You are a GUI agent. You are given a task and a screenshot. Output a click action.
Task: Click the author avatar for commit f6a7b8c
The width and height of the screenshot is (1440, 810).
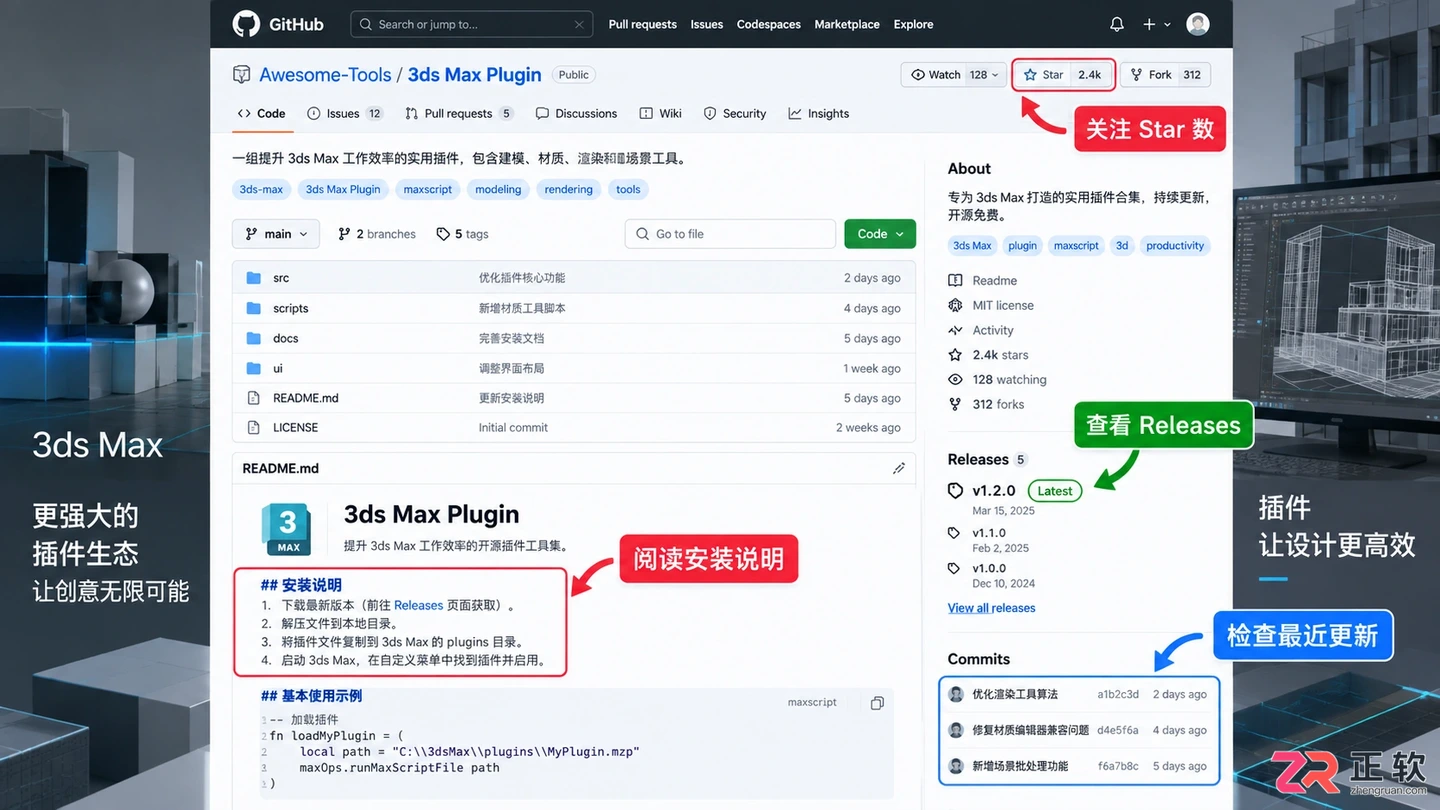point(956,766)
